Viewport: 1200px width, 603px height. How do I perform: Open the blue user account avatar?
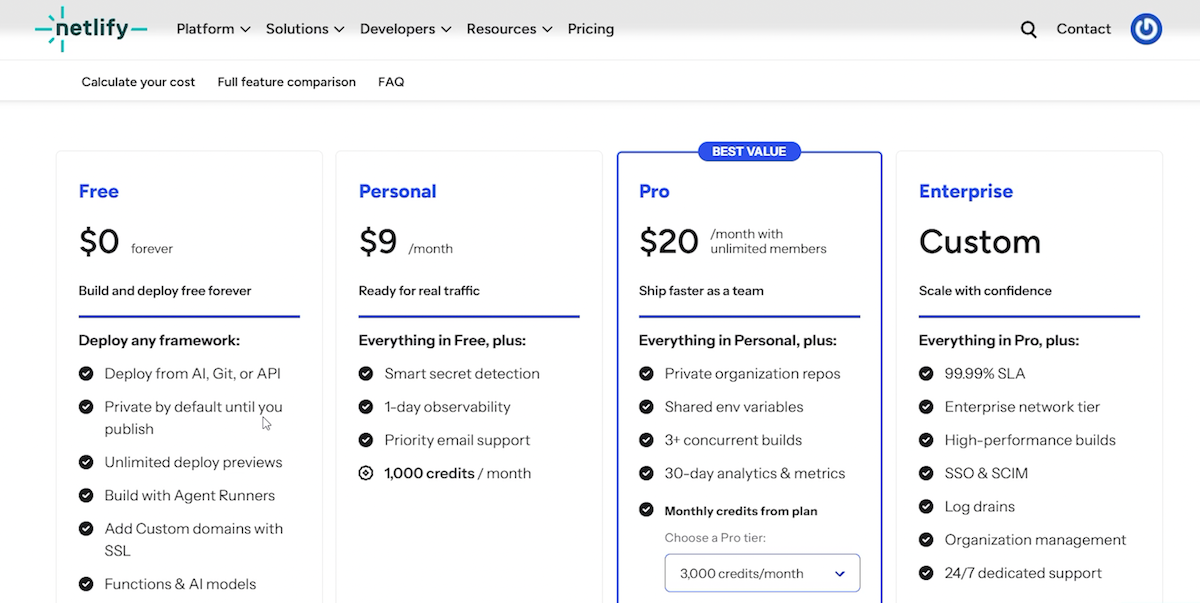click(x=1146, y=29)
